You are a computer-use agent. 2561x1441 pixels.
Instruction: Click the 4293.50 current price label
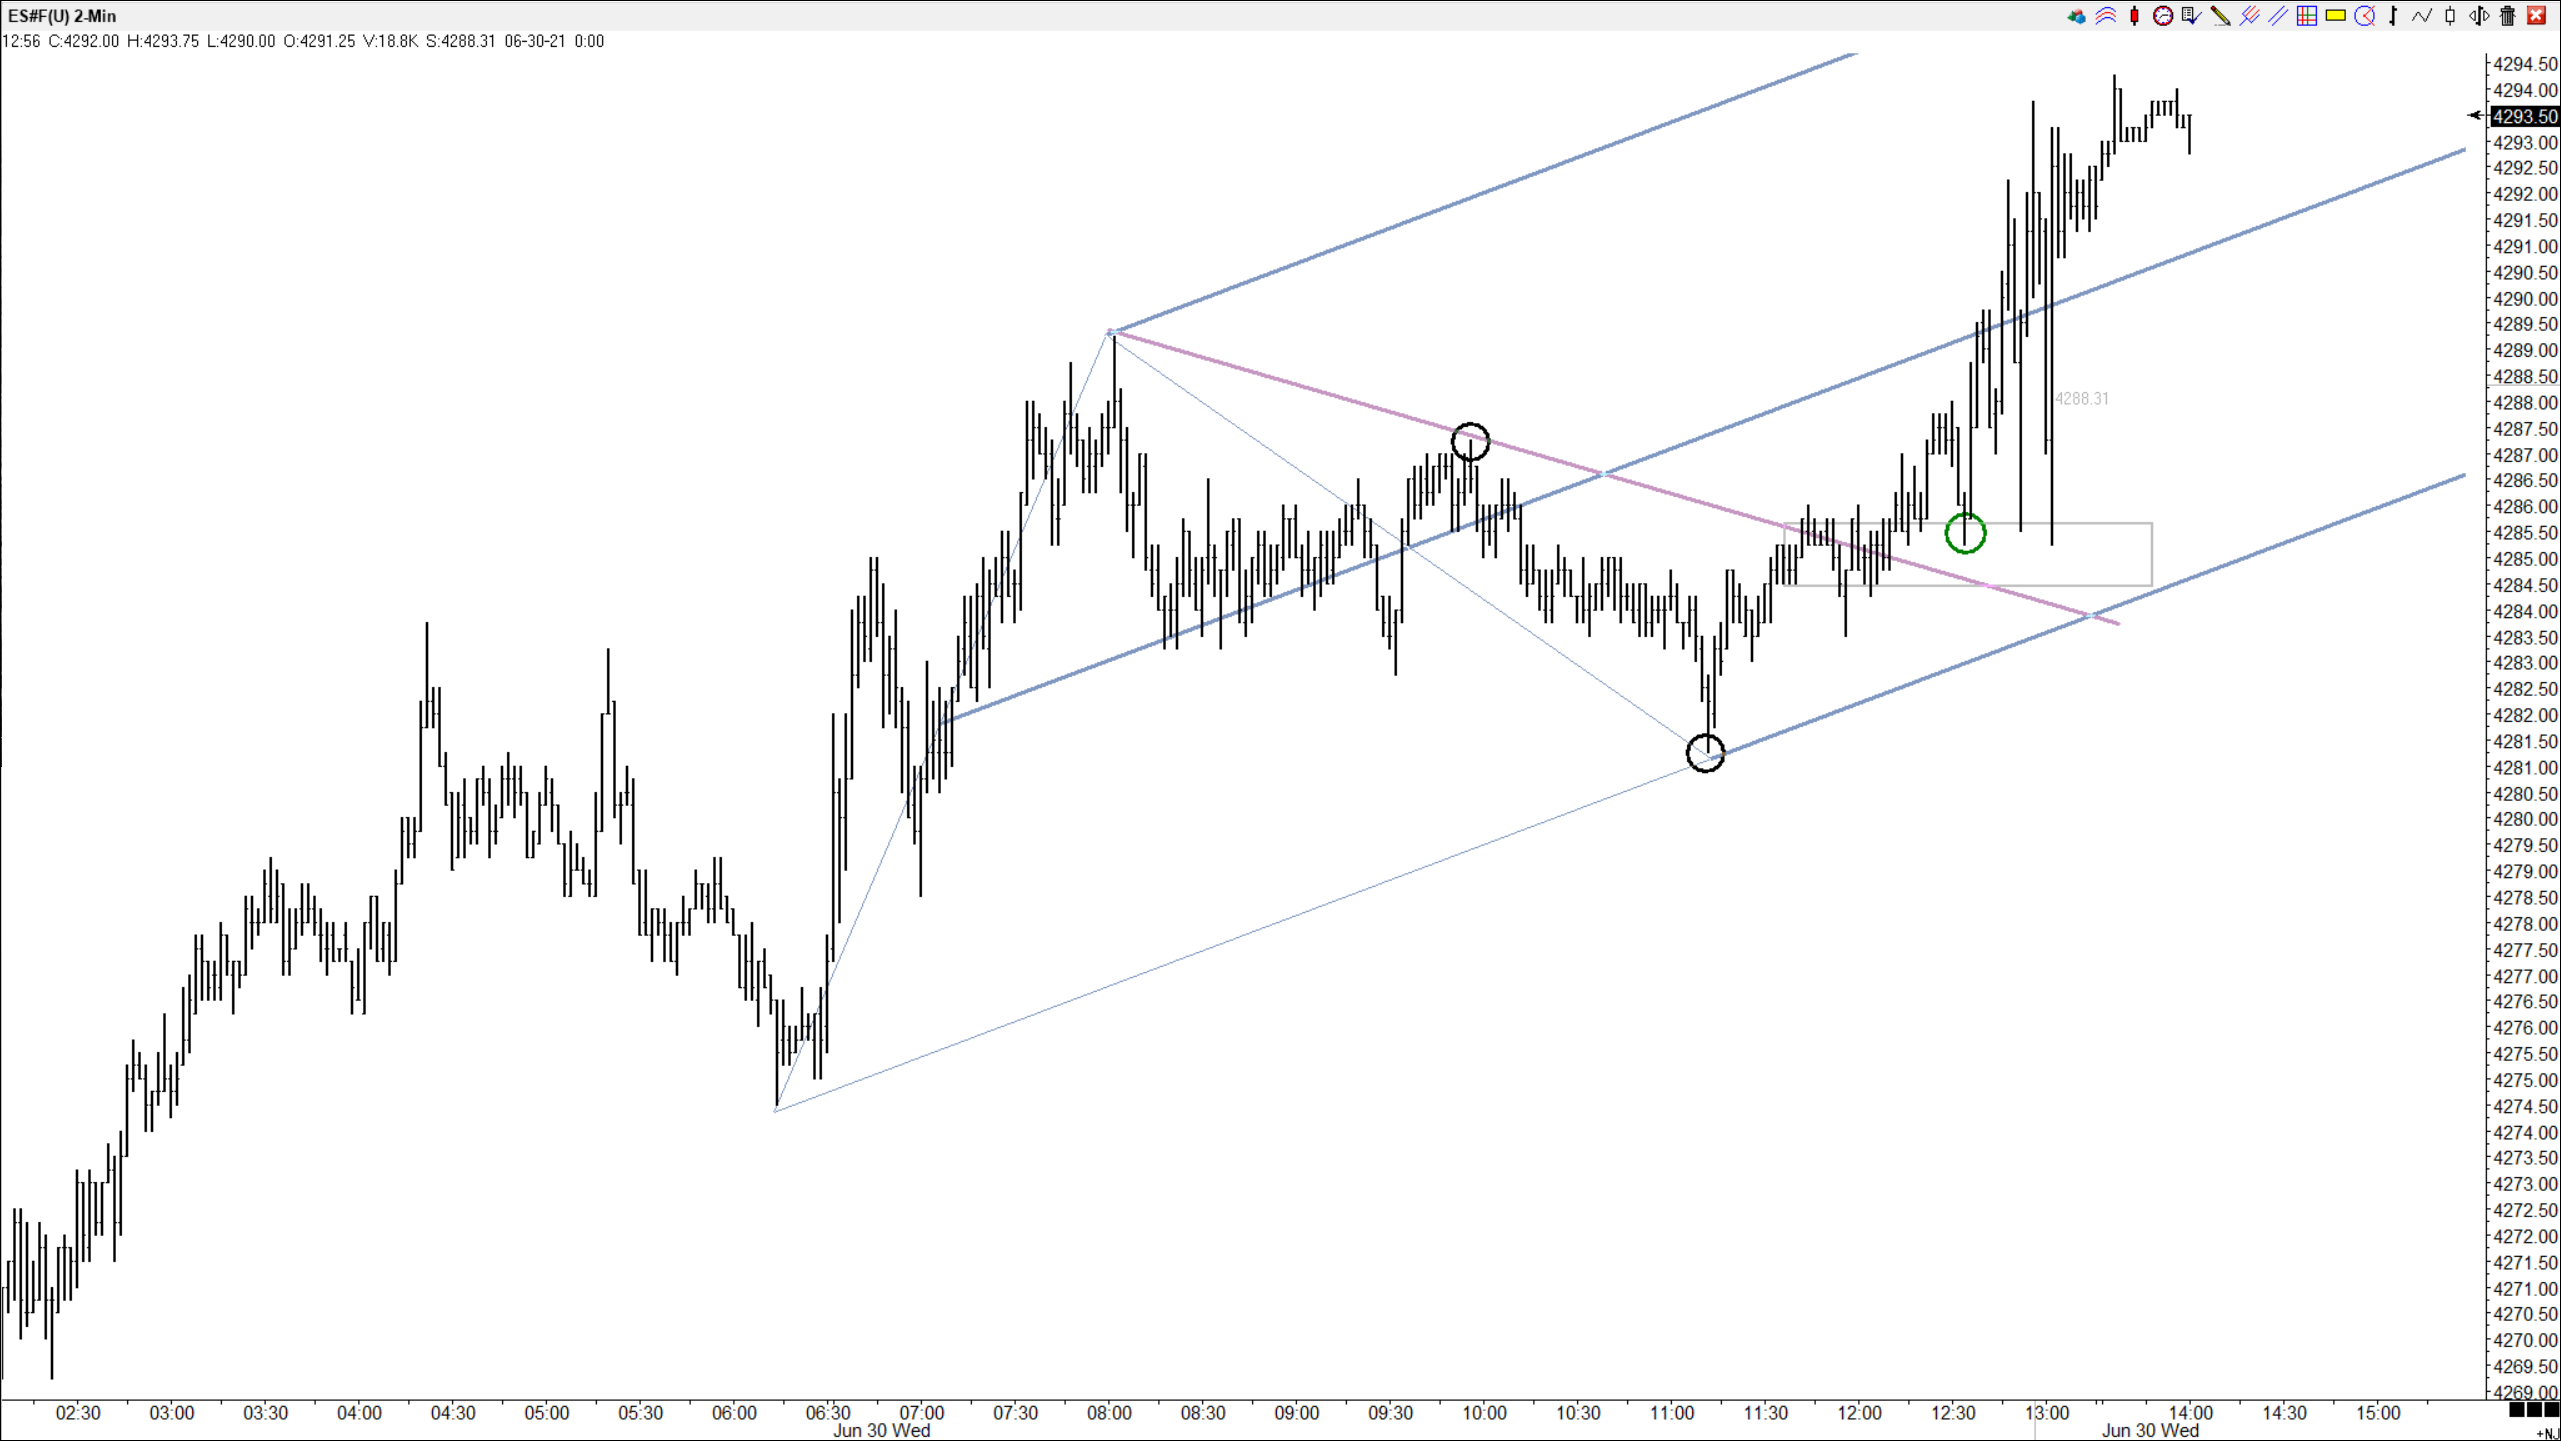(x=2524, y=117)
